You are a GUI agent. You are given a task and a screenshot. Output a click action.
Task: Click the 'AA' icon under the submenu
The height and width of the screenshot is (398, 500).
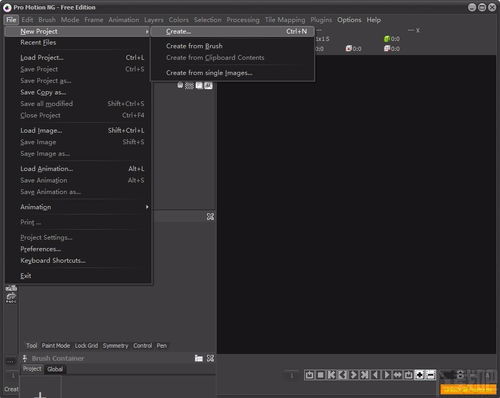click(x=208, y=86)
